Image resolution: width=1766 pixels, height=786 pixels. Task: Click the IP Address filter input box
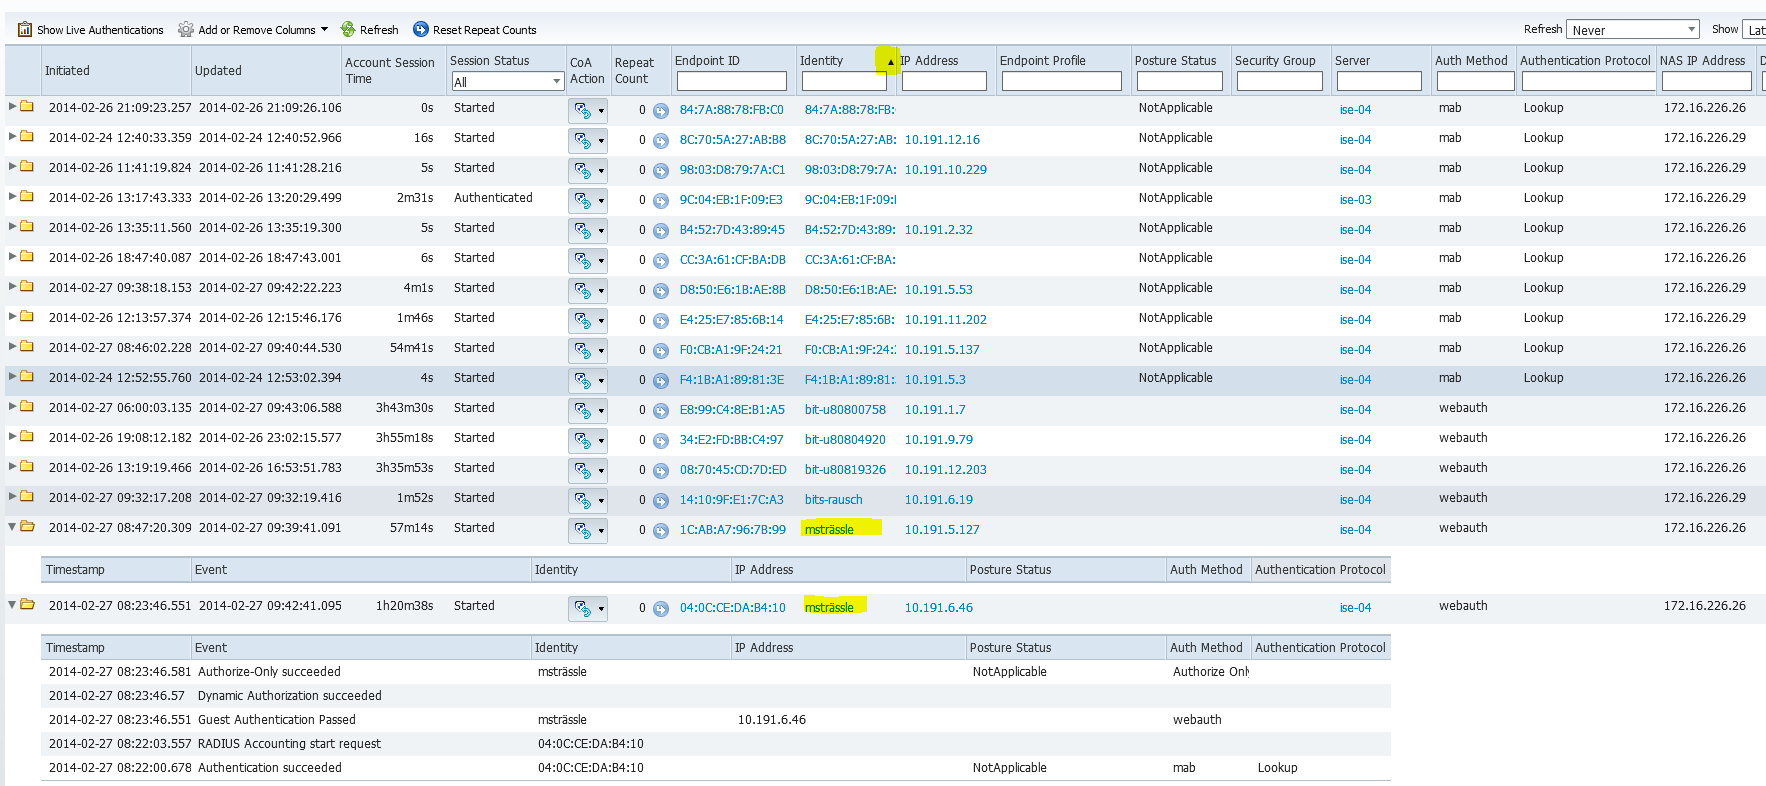click(944, 81)
